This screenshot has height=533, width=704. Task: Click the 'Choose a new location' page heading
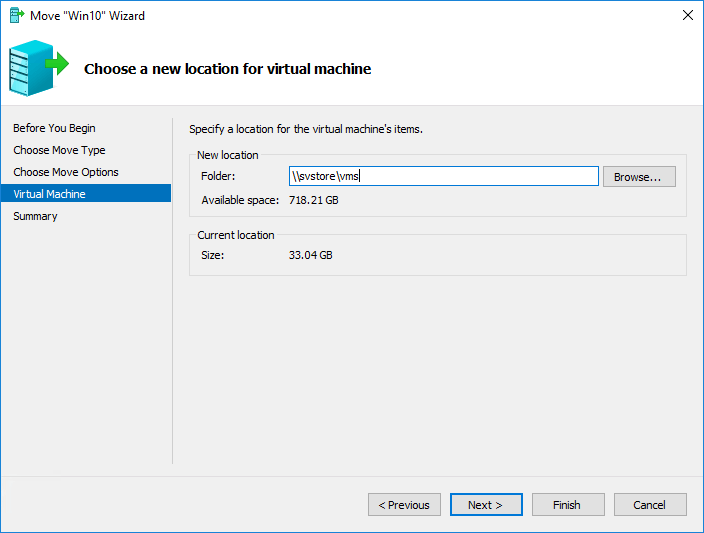228,69
